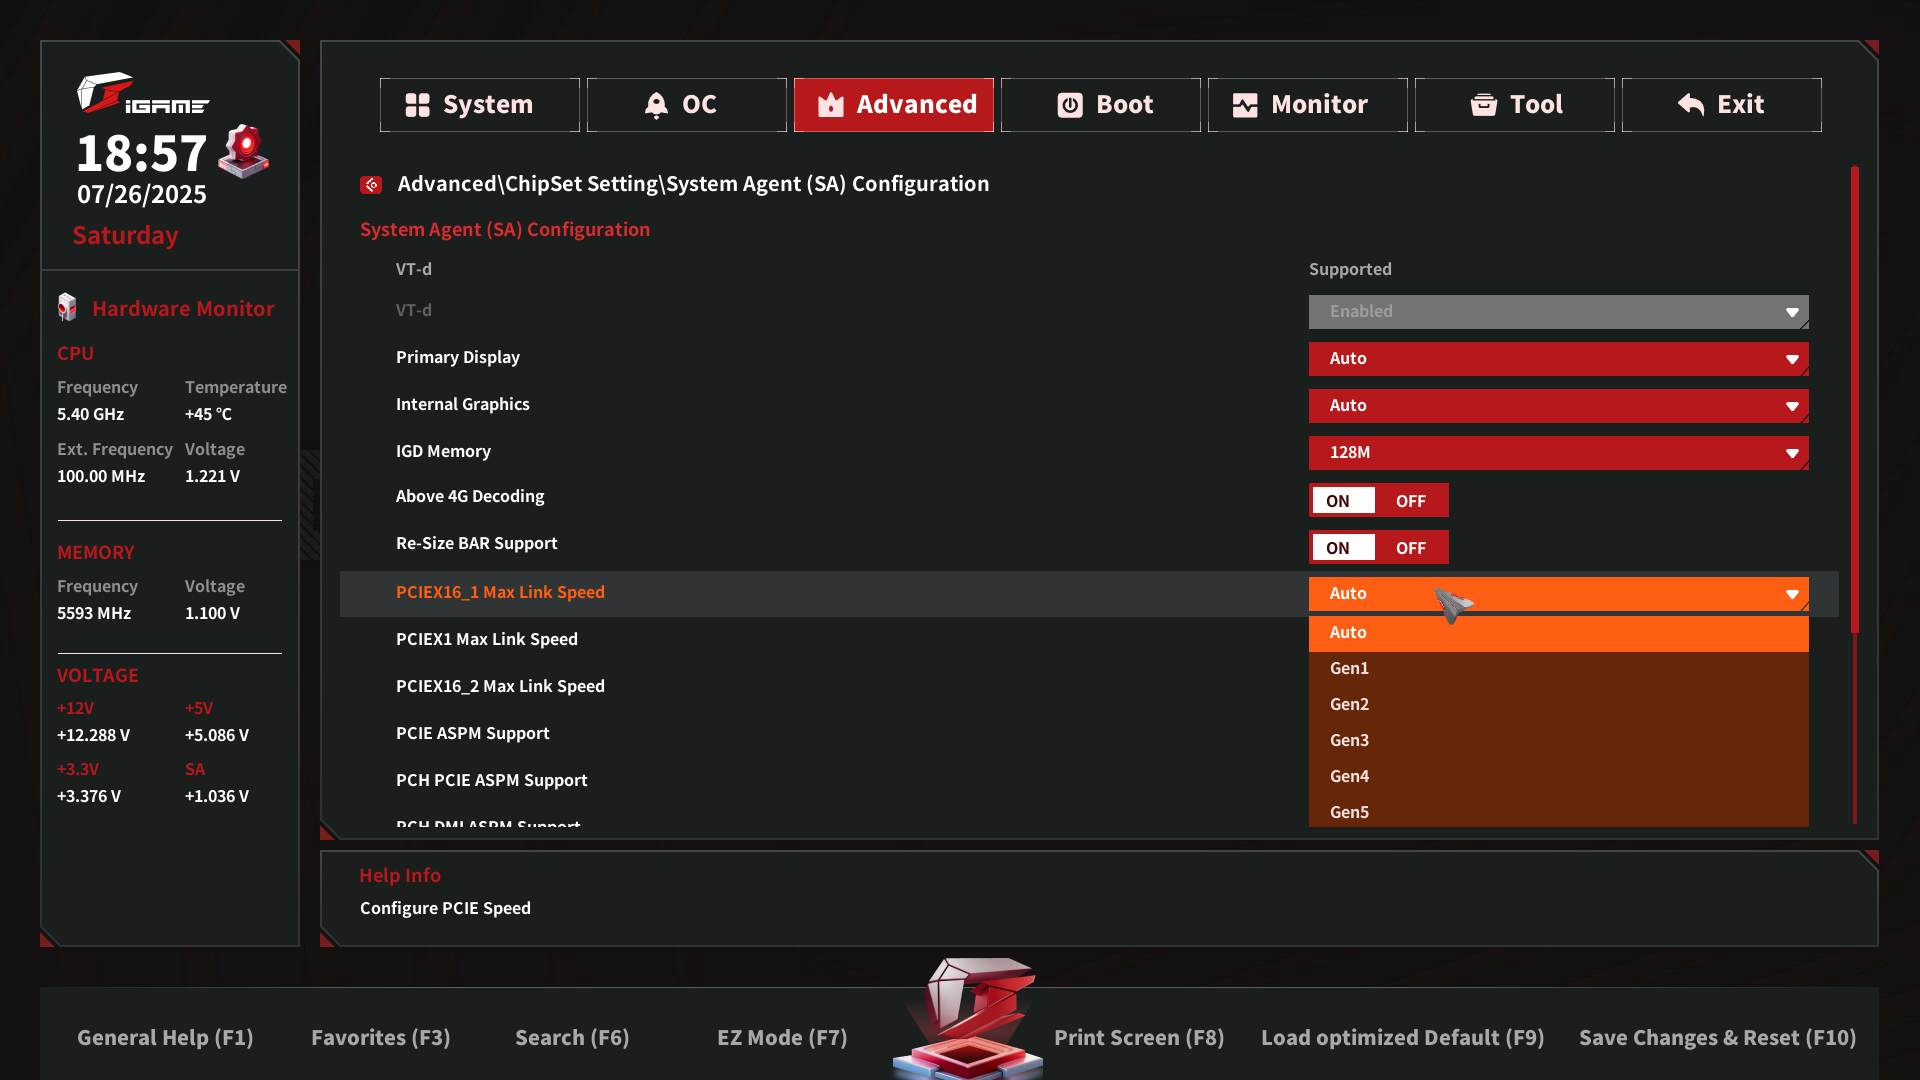
Task: Select Gen4 from the link speed list
Action: pos(1350,776)
